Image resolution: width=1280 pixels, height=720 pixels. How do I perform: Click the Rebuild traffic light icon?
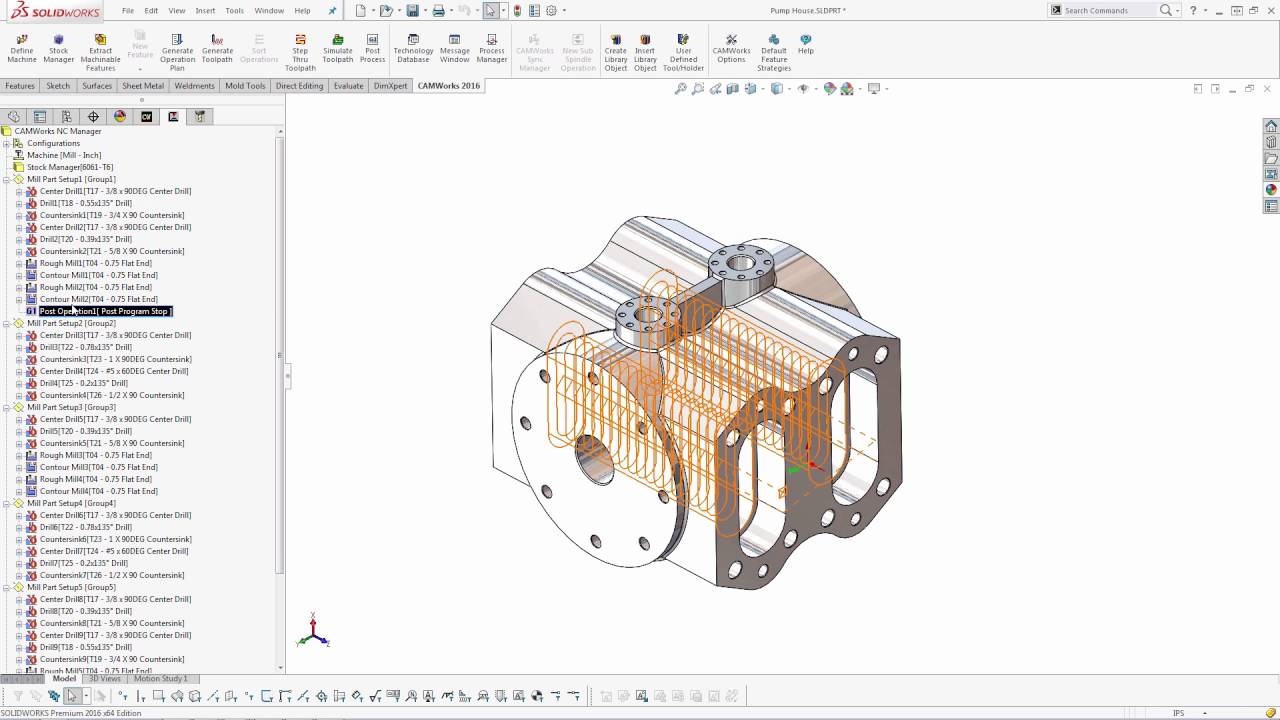(517, 10)
